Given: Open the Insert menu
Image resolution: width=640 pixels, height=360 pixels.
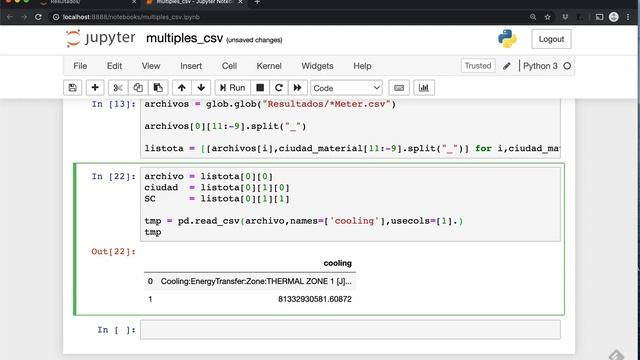Looking at the screenshot, I should pyautogui.click(x=191, y=66).
